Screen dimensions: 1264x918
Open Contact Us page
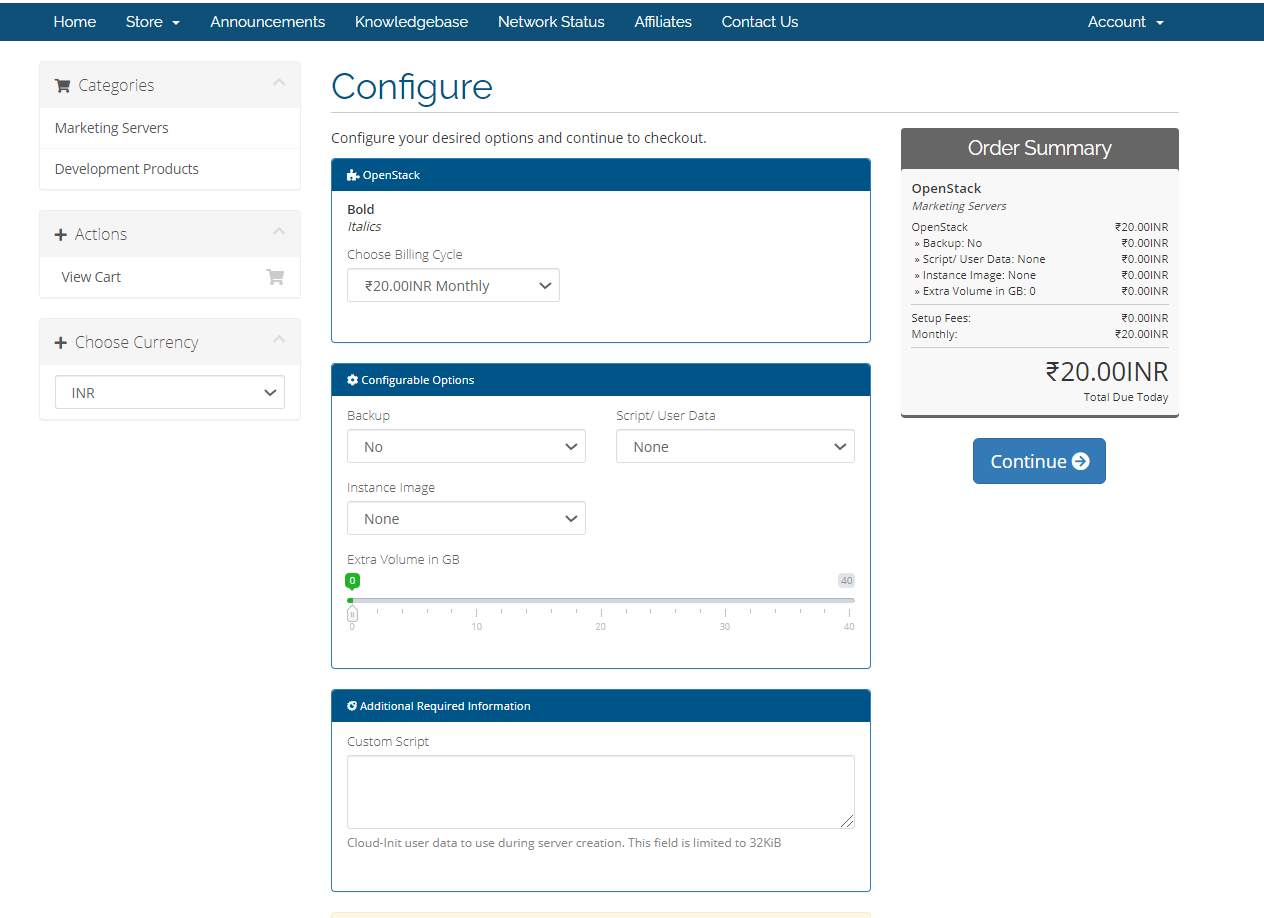click(760, 22)
